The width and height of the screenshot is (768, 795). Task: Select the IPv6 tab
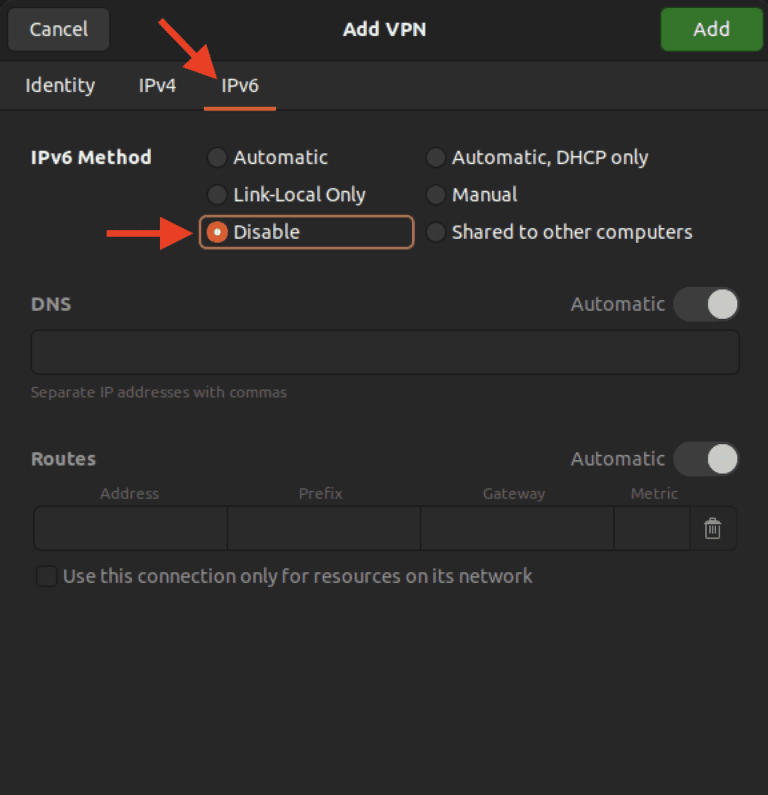pyautogui.click(x=240, y=86)
